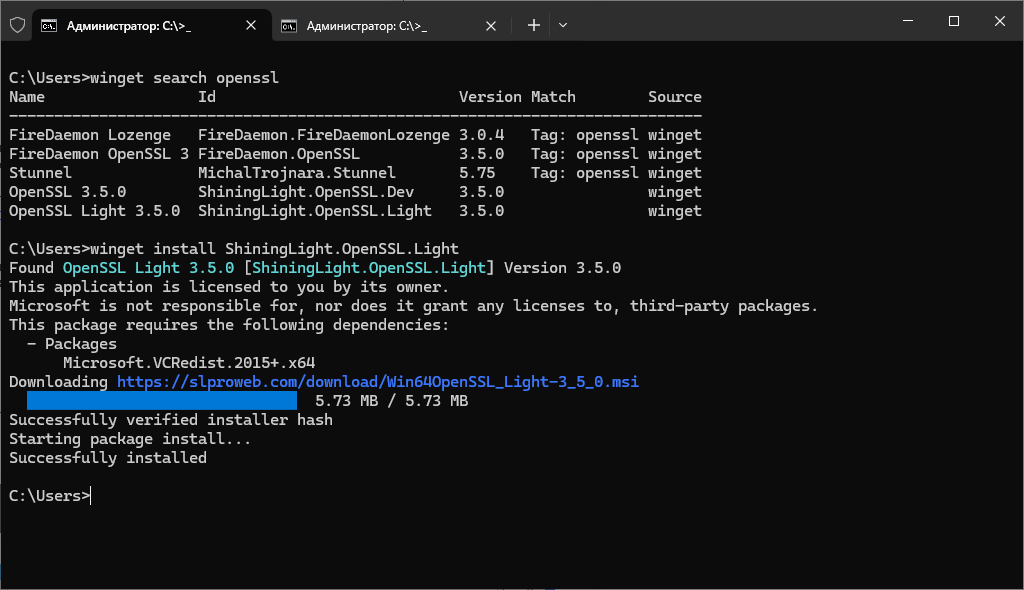Viewport: 1024px width, 590px height.
Task: Click 'FireDaemon.OpenSSL' Id entry
Action: coord(279,154)
